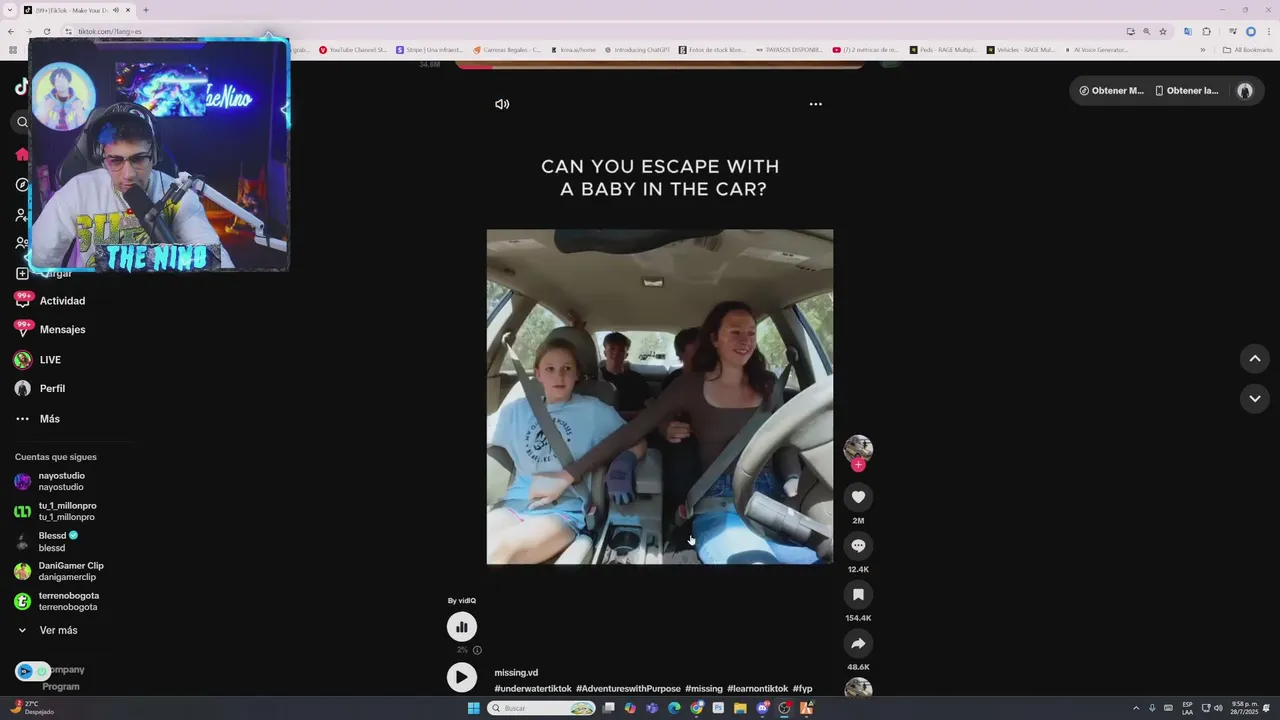
Task: Open taskbar clock showing 9:58 p. m.
Action: point(1245,708)
